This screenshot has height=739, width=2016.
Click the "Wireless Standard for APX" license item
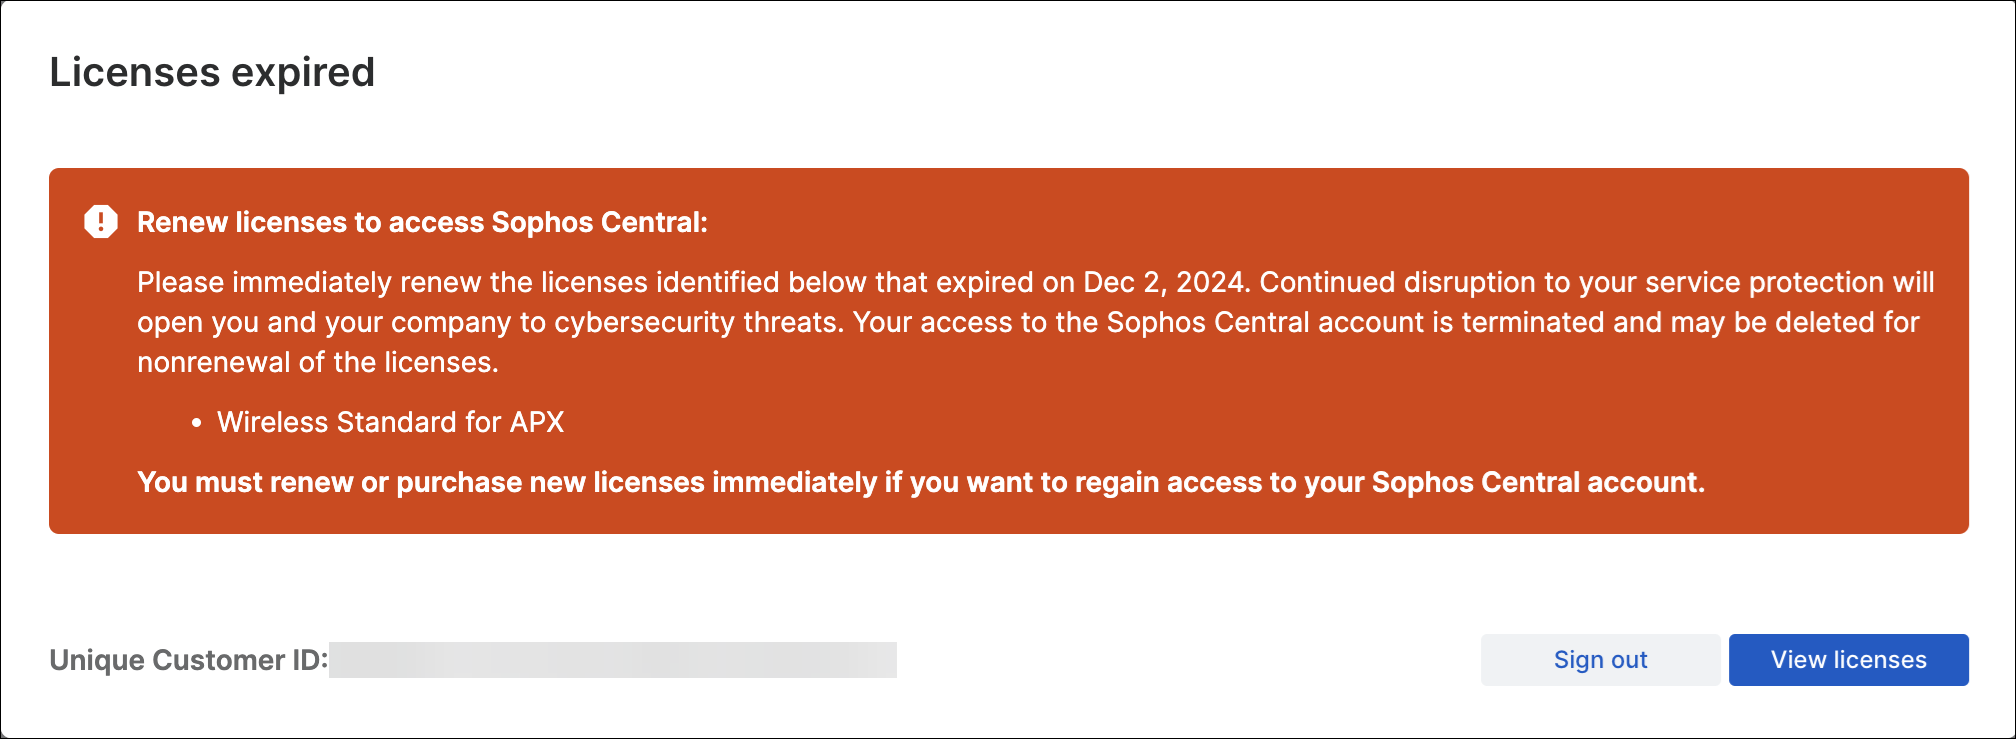[391, 422]
